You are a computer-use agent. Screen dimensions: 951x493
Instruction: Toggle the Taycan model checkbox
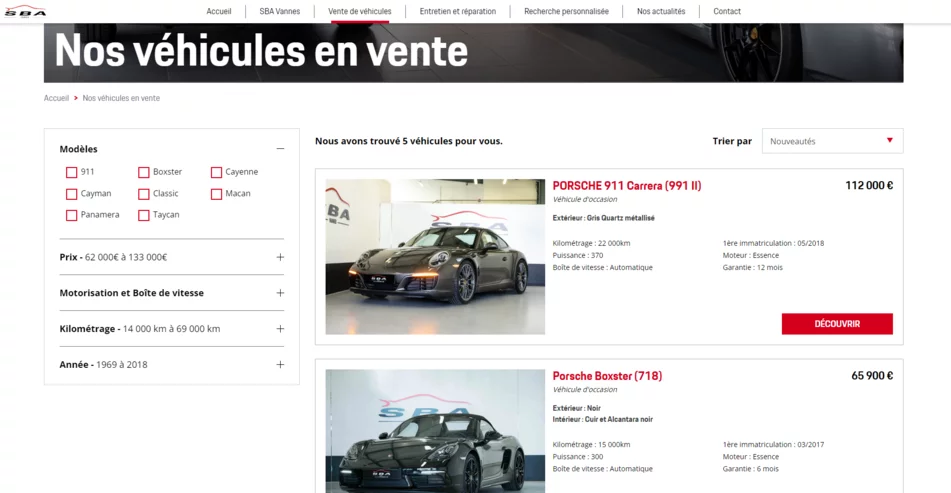(x=144, y=215)
